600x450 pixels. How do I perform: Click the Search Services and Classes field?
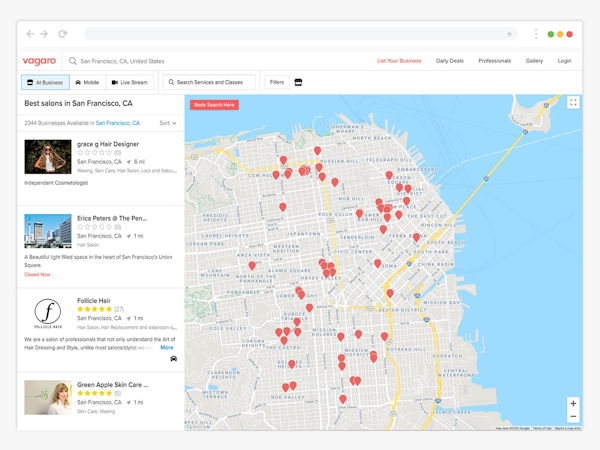(209, 82)
